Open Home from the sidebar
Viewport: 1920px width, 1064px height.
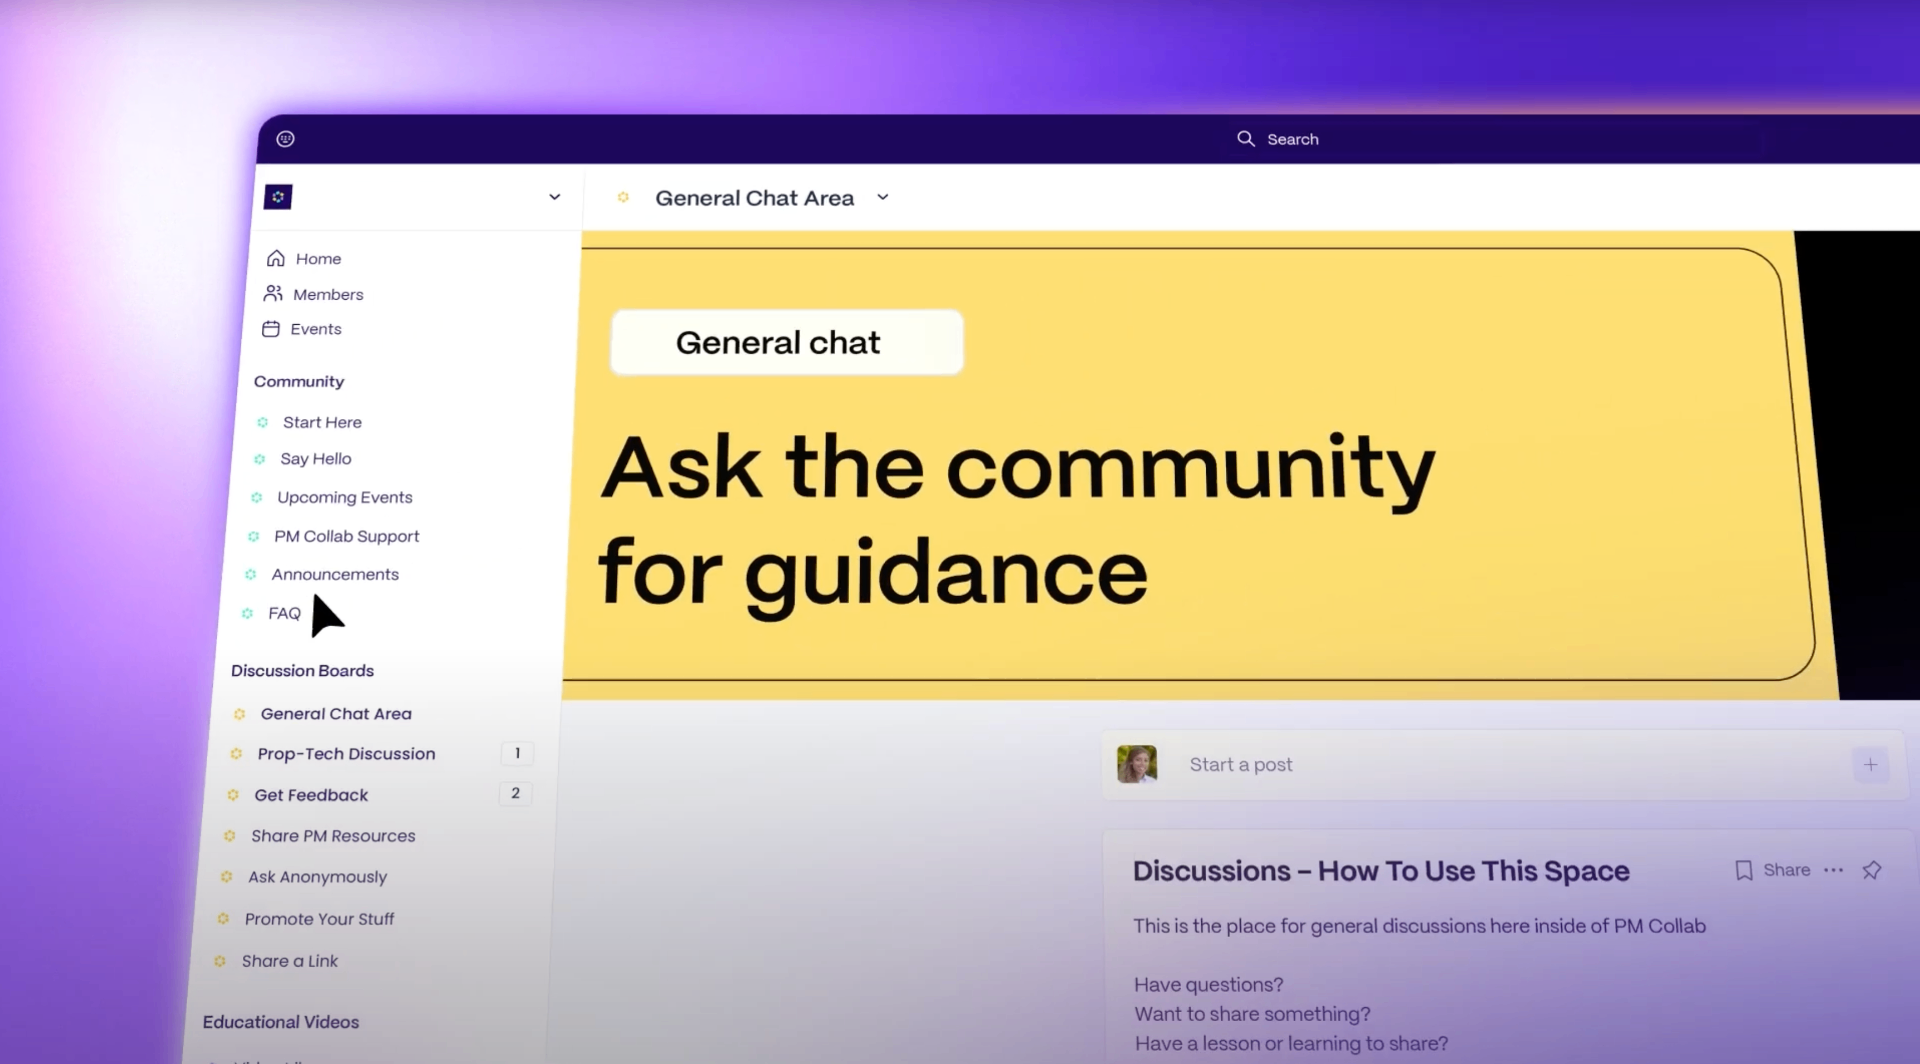coord(317,259)
